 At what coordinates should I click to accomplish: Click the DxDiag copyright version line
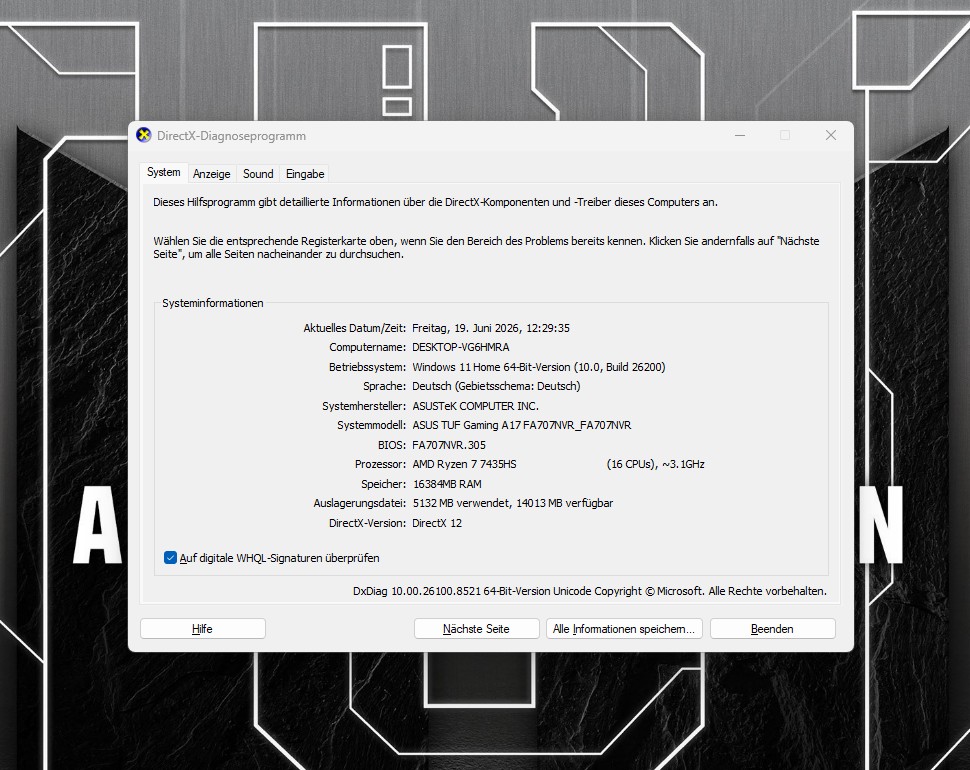[590, 591]
